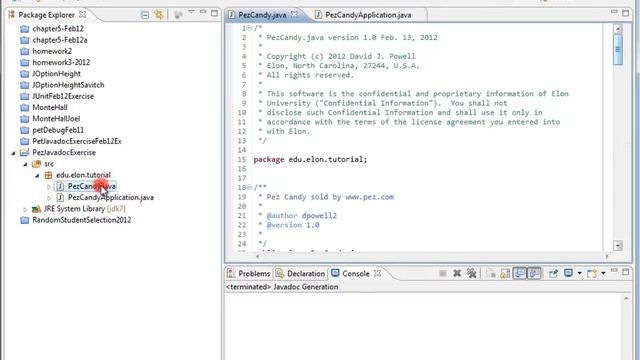The height and width of the screenshot is (360, 640).
Task: Expand the PezCandy.java tree node
Action: tap(49, 187)
